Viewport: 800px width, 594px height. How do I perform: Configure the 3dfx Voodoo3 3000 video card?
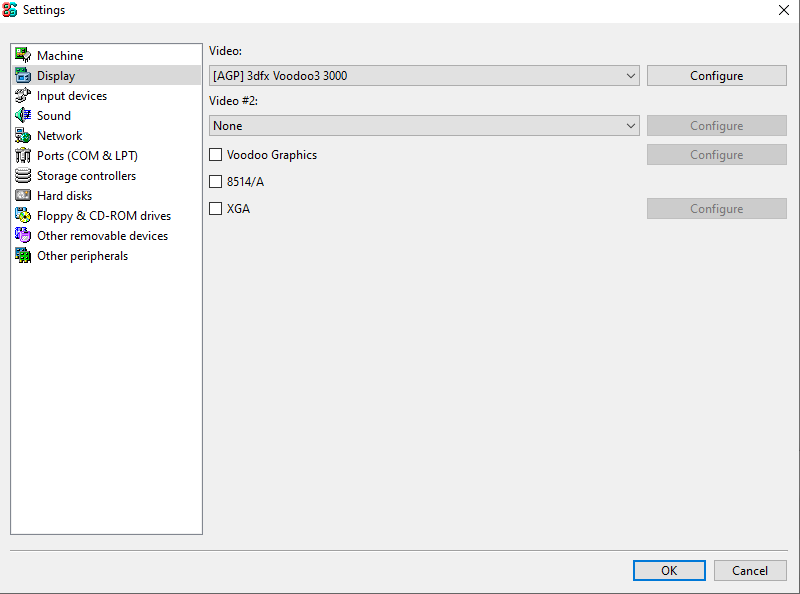click(717, 76)
